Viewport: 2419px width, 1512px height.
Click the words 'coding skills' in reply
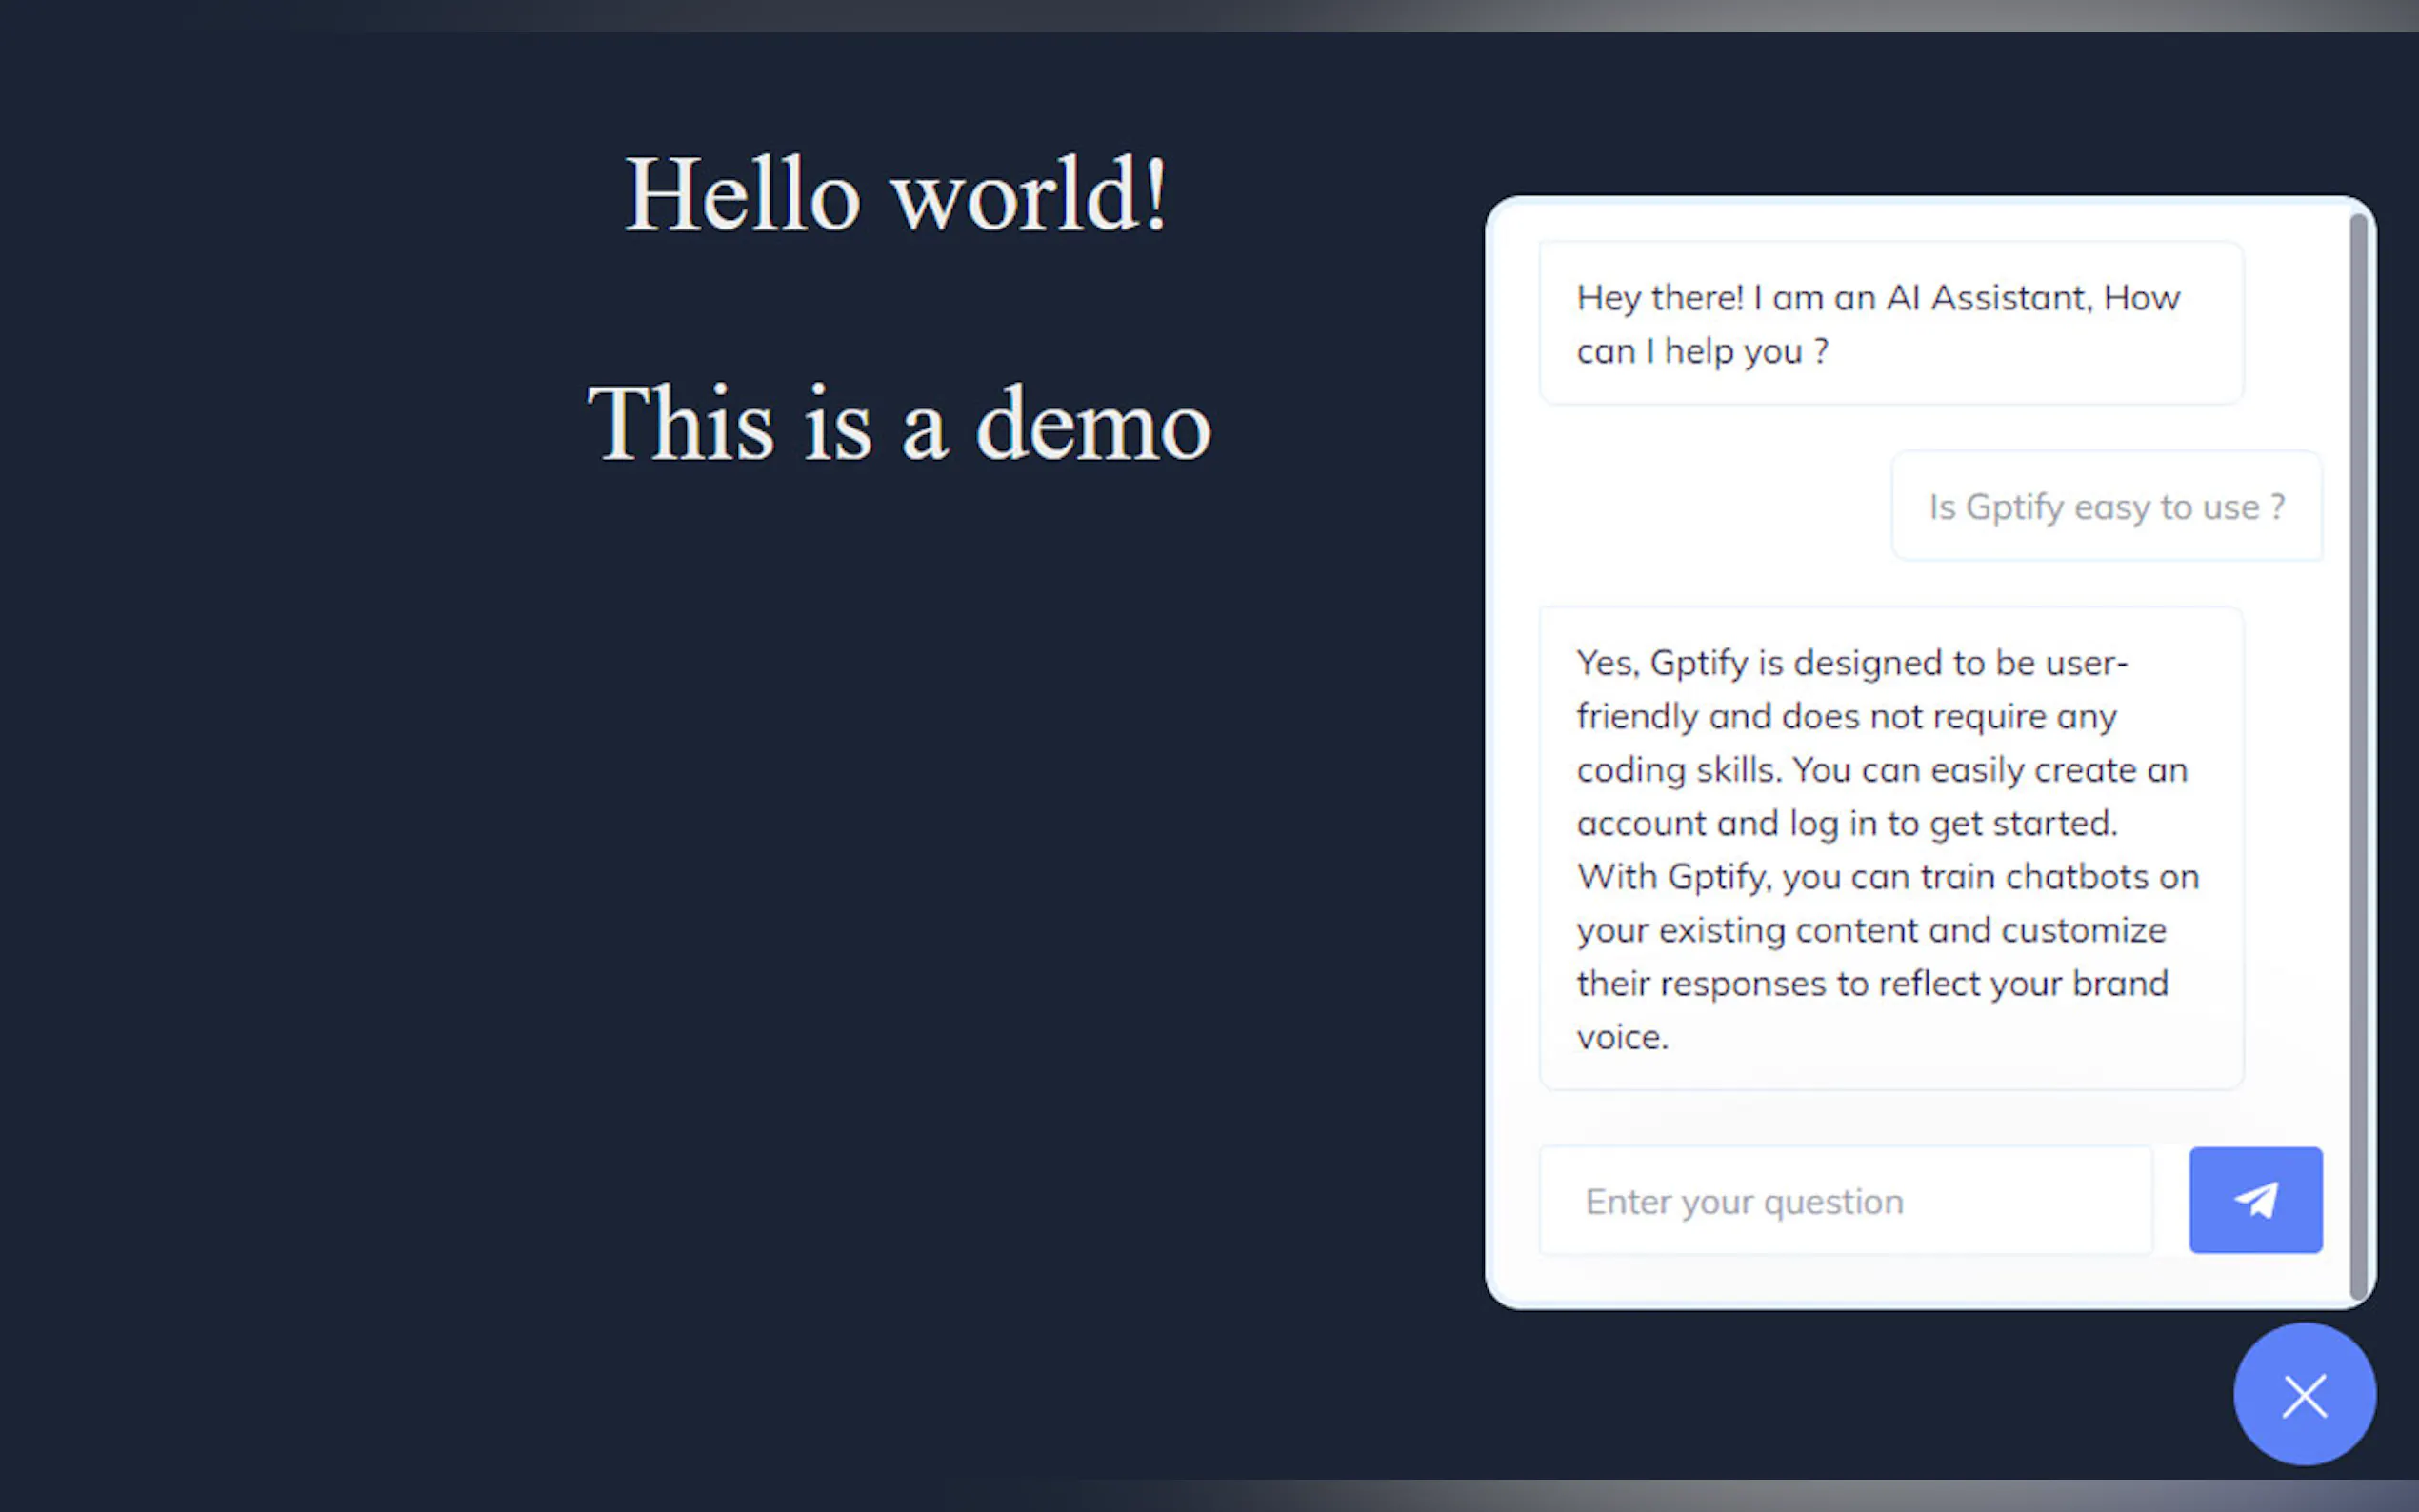click(x=1678, y=770)
